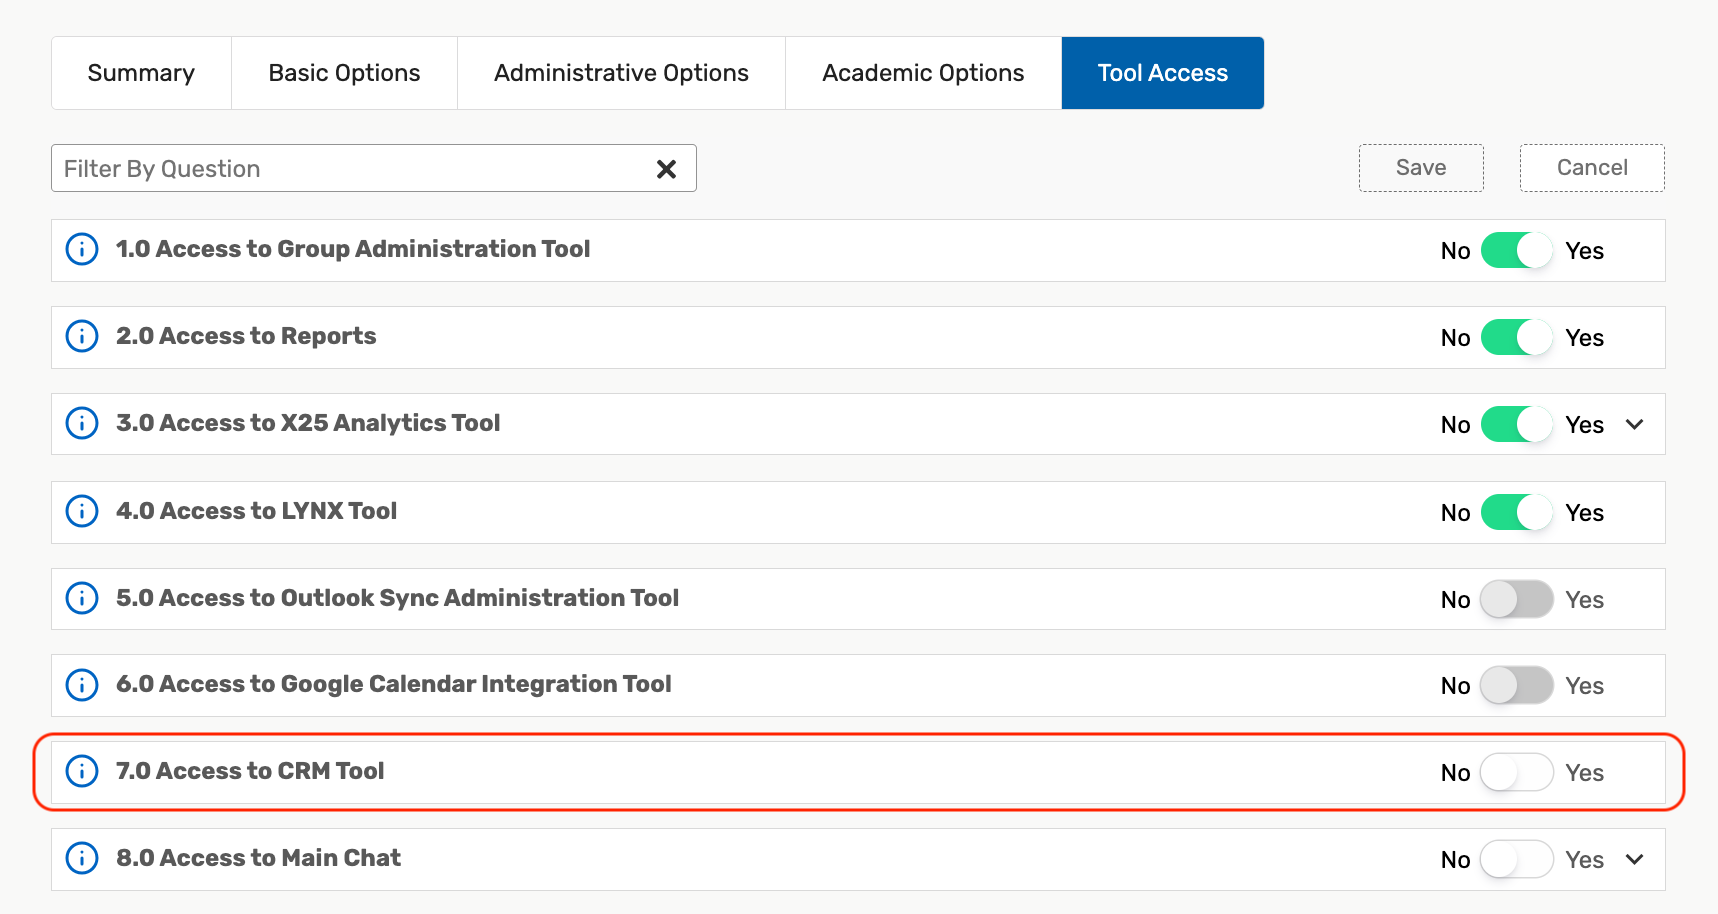Viewport: 1718px width, 914px height.
Task: Show info for Outlook Sync Administration Tool
Action: (x=82, y=598)
